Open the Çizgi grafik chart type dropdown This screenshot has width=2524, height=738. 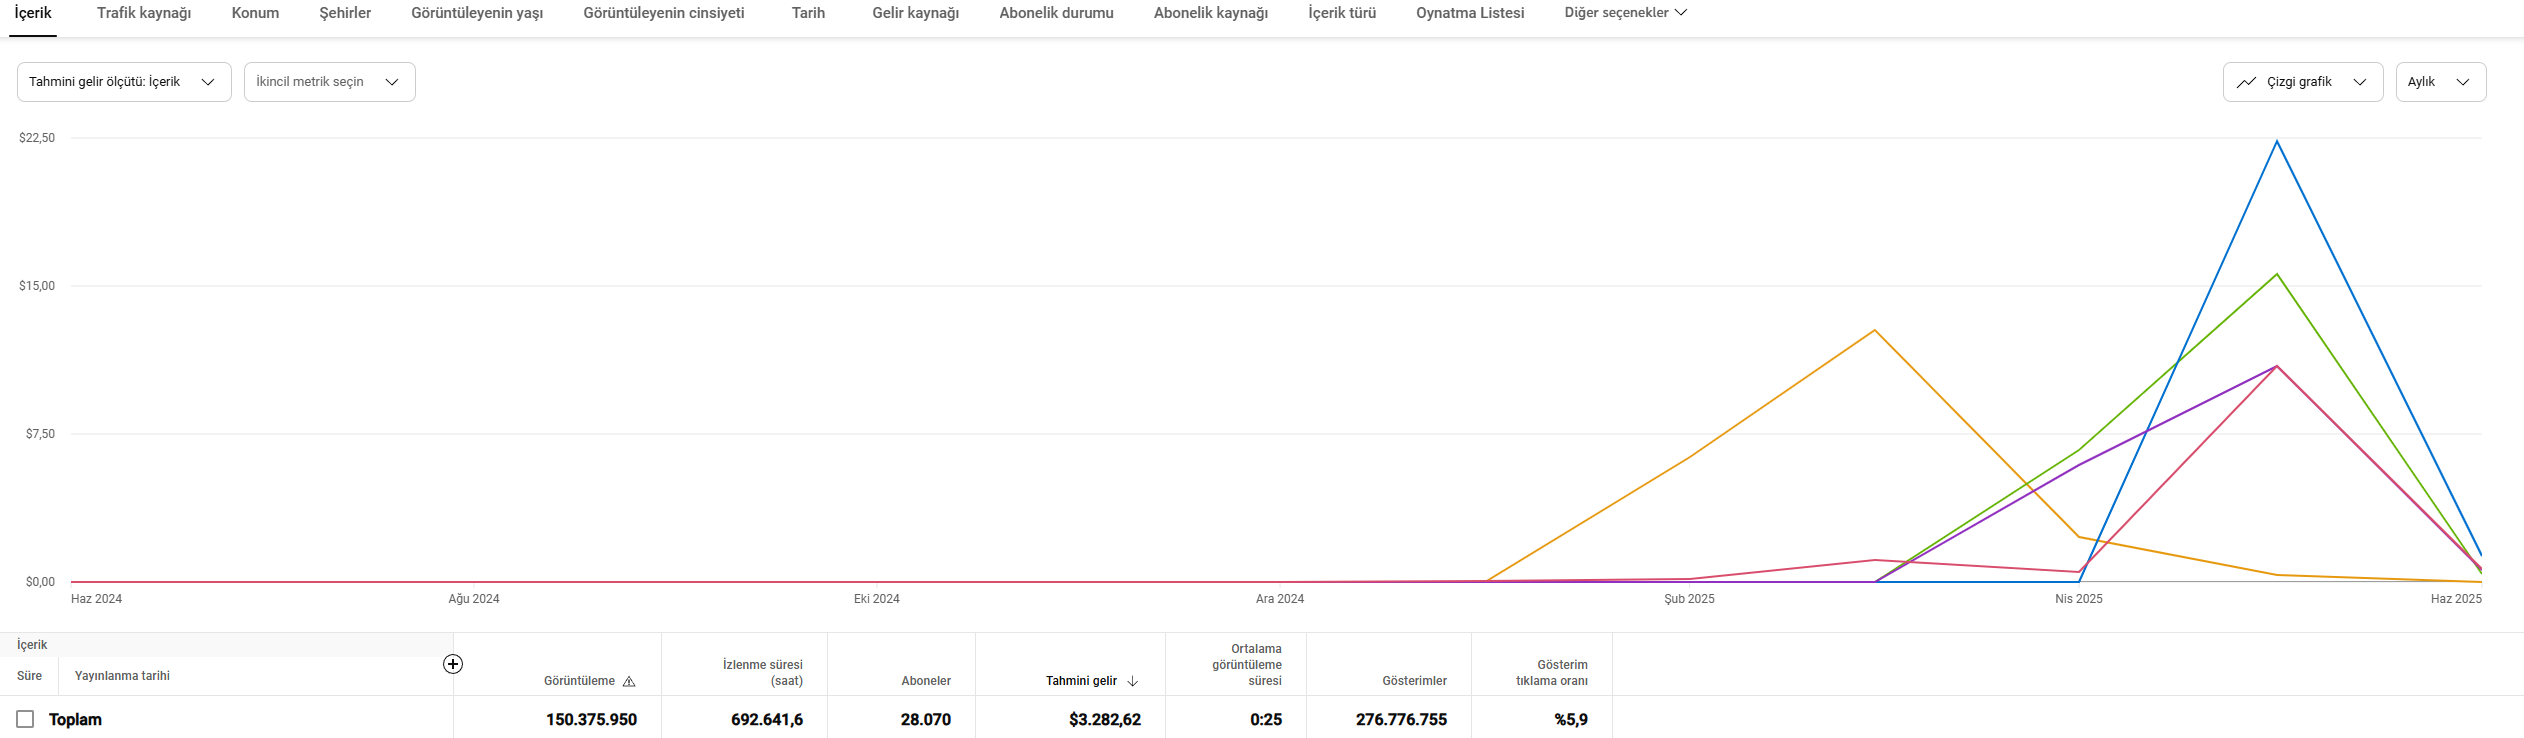pyautogui.click(x=2303, y=82)
